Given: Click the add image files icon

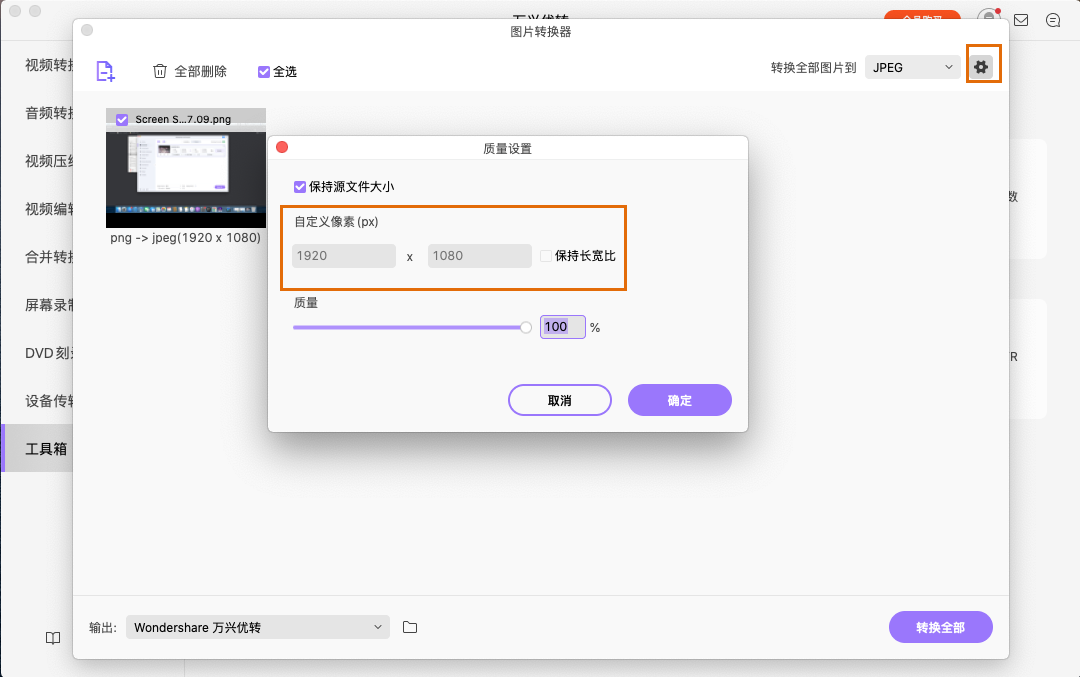Looking at the screenshot, I should 104,71.
